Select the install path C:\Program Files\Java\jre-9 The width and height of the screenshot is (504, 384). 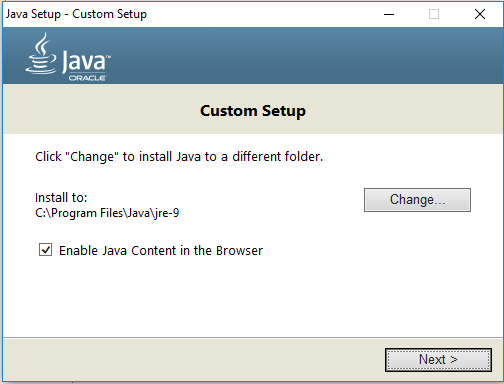click(107, 213)
